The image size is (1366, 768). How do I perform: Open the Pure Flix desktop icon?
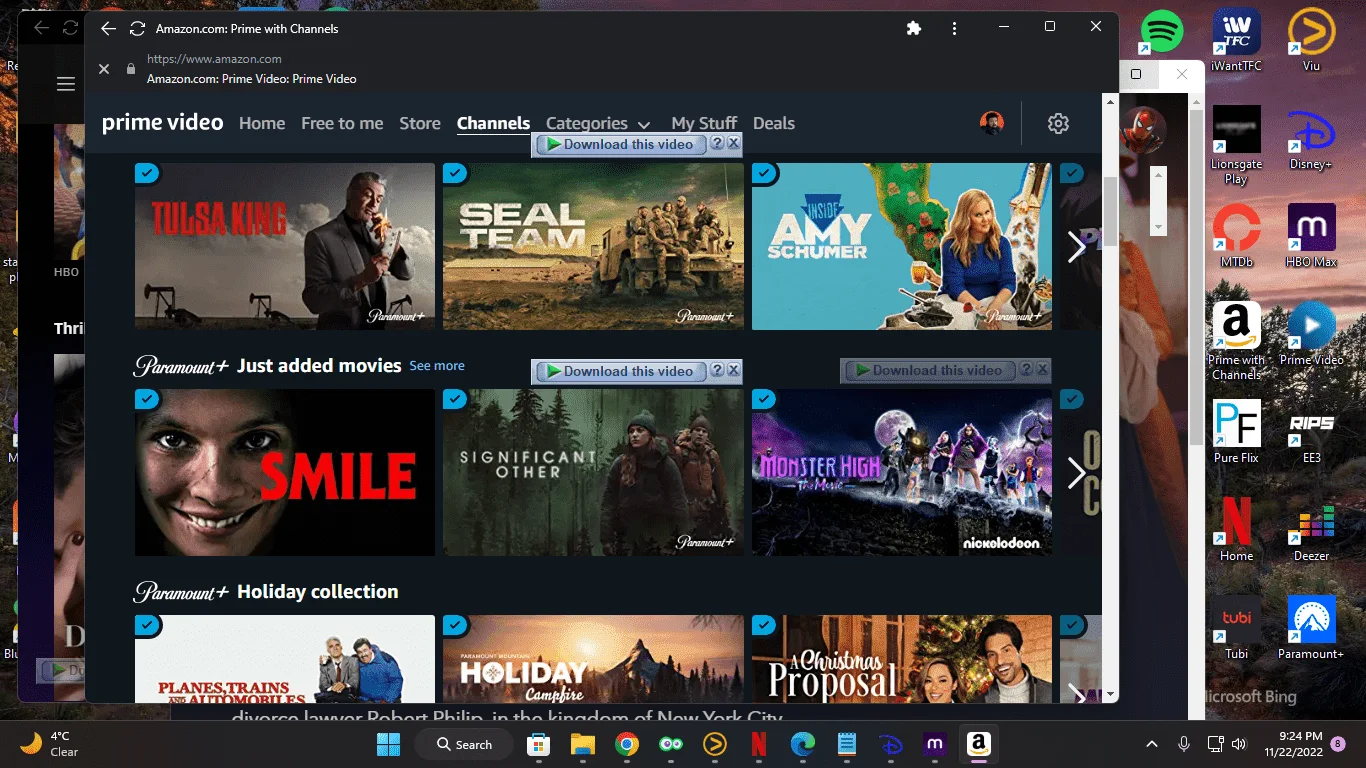point(1236,432)
